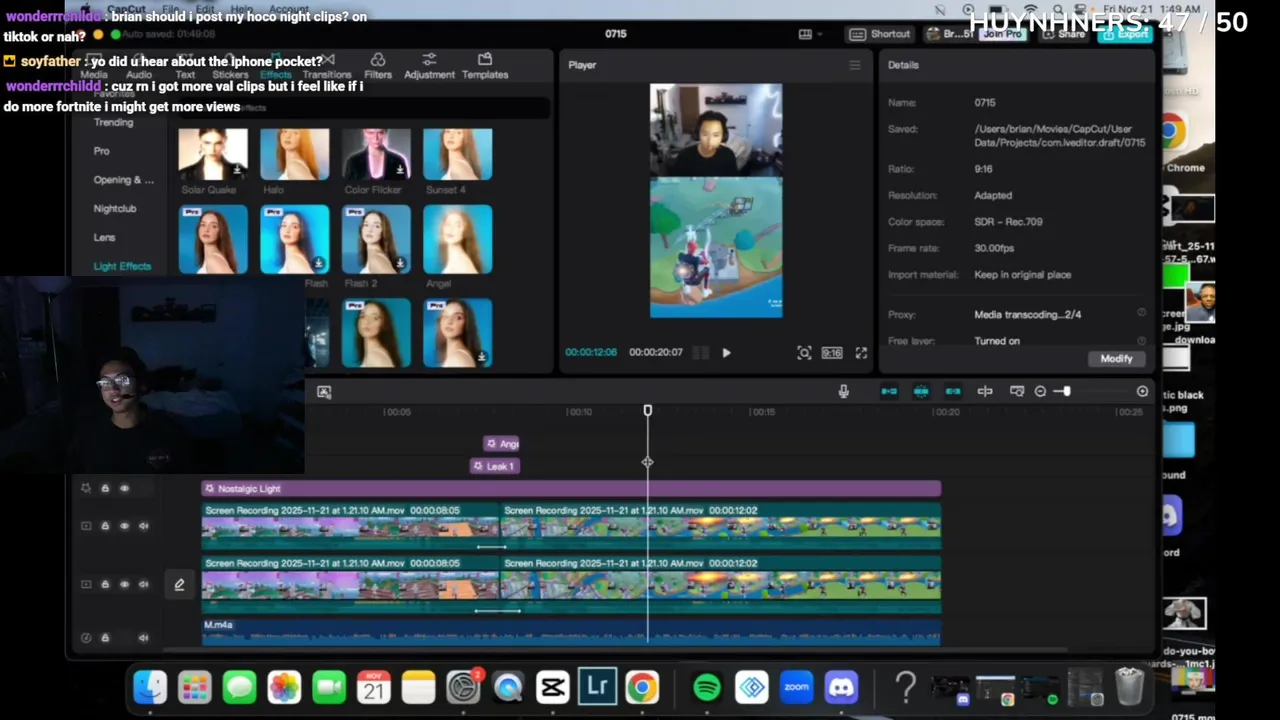Adjust the timeline zoom slider handle

(x=1066, y=391)
